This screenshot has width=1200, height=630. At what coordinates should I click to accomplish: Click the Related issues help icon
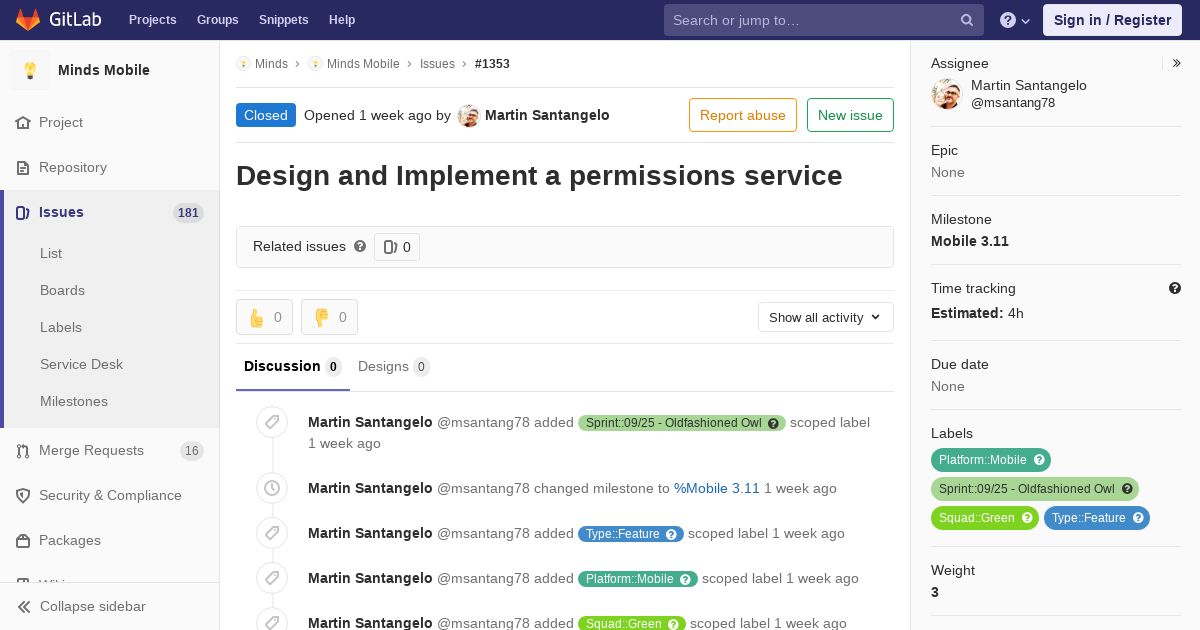click(360, 246)
